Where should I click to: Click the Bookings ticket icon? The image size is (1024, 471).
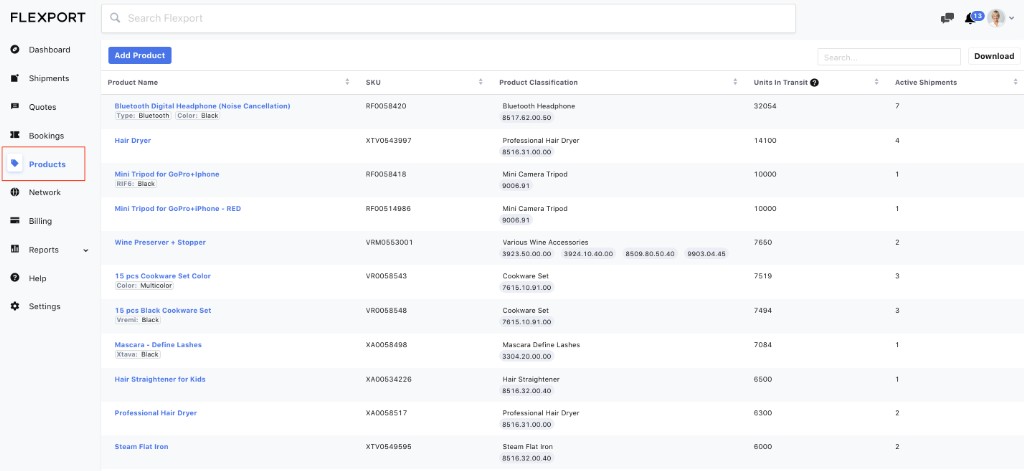click(15, 135)
